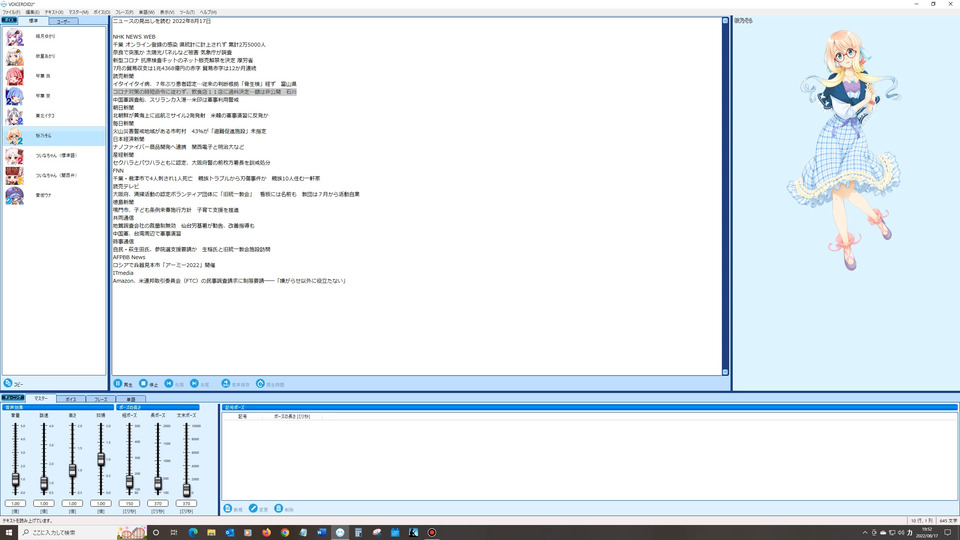Open the 編集 menu
Screen dimensions: 960x540
click(x=32, y=12)
